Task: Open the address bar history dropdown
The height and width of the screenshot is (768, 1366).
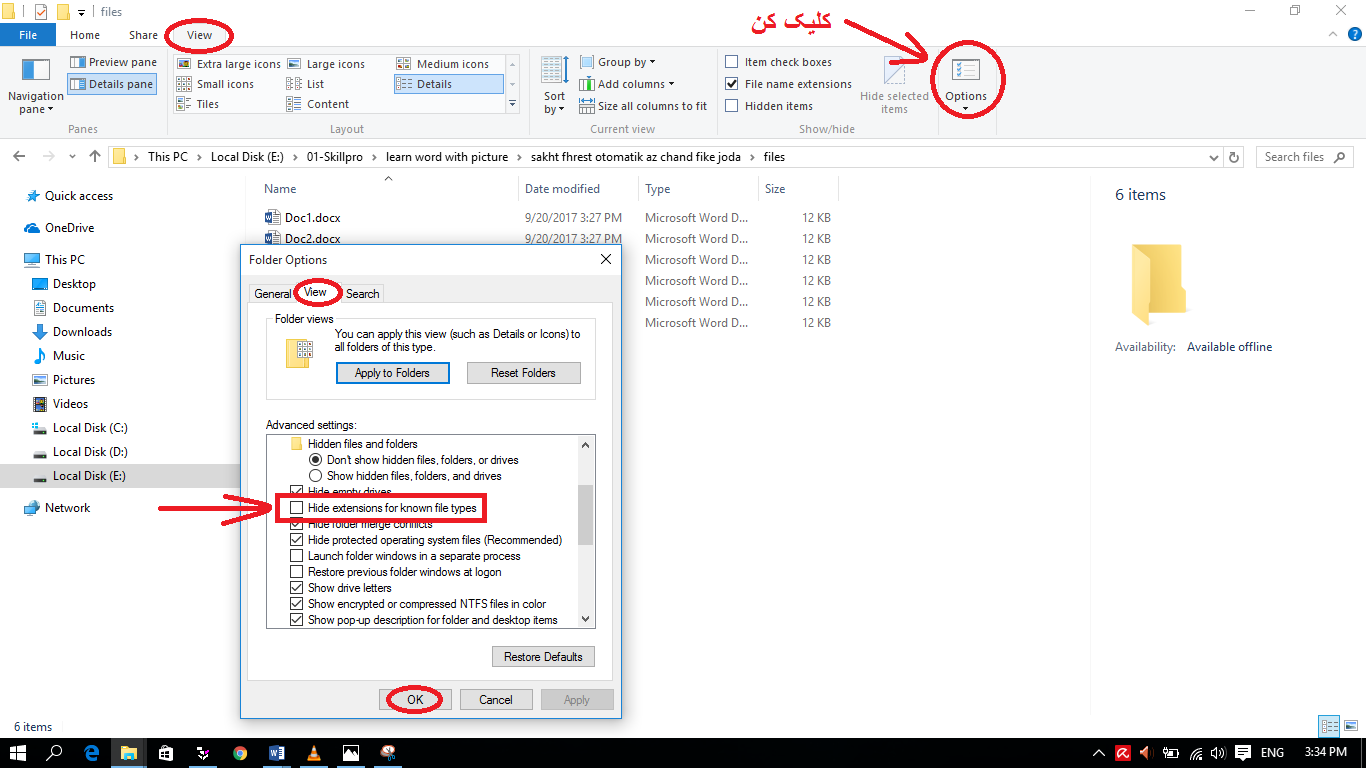Action: 1213,157
